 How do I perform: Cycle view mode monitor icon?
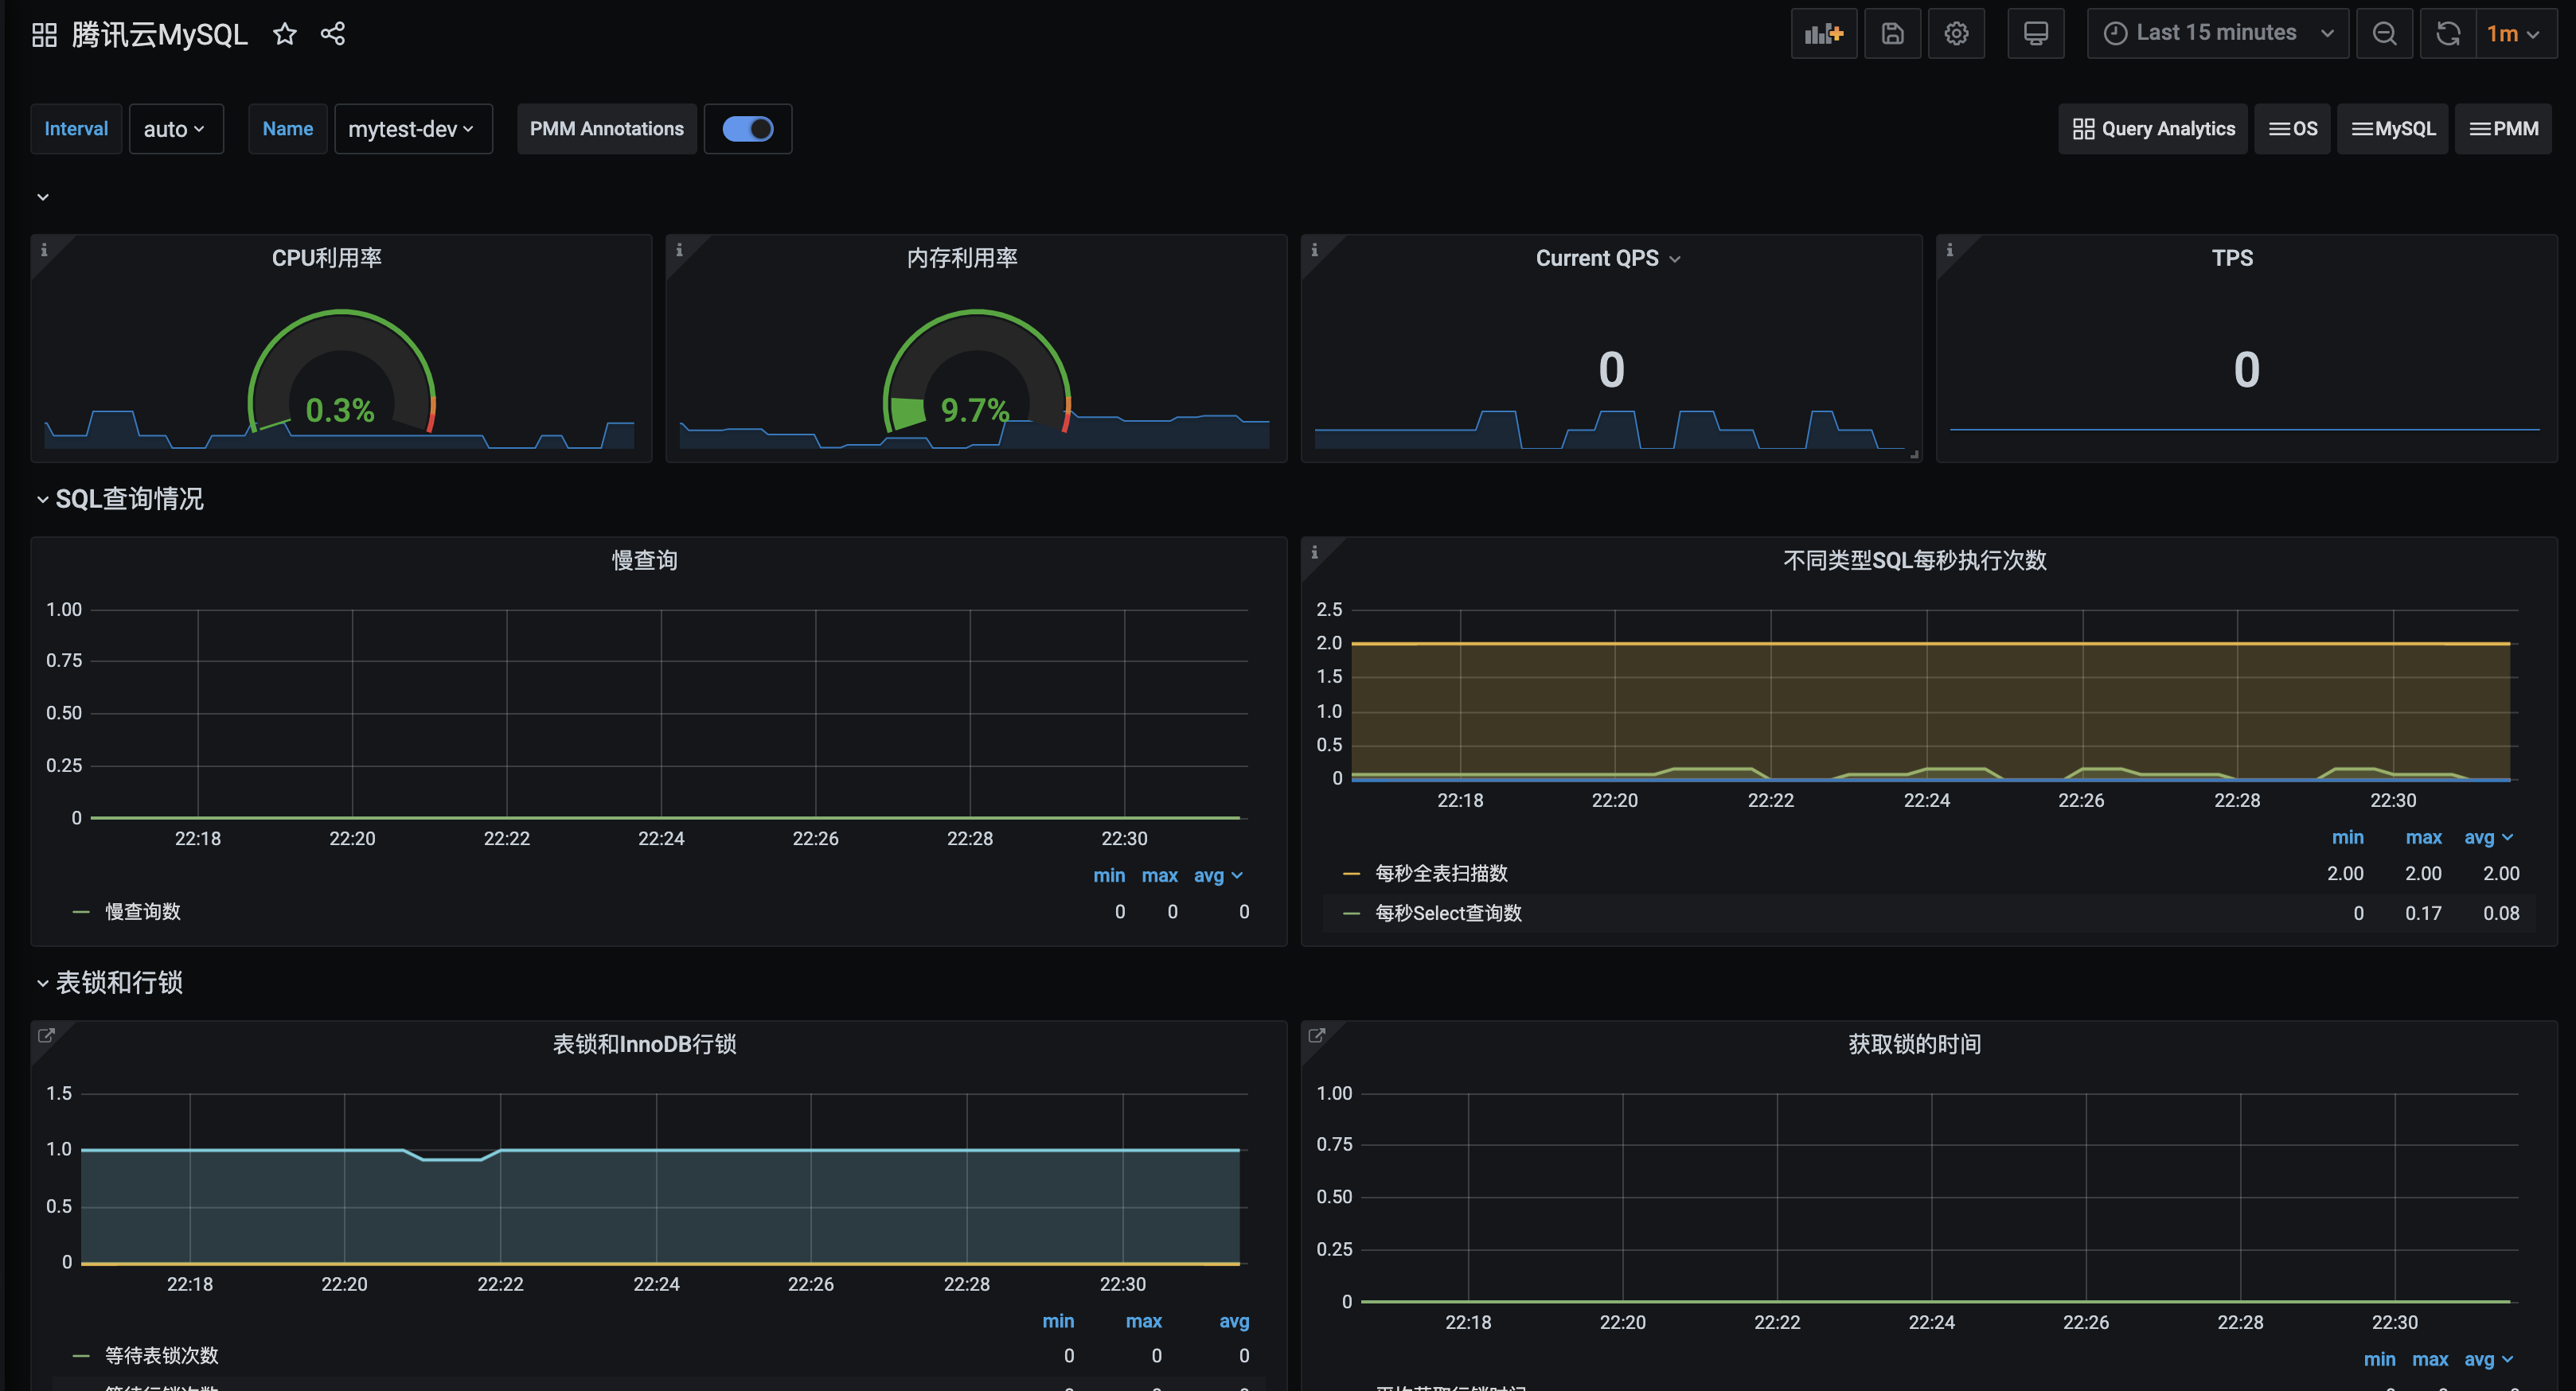tap(2035, 34)
